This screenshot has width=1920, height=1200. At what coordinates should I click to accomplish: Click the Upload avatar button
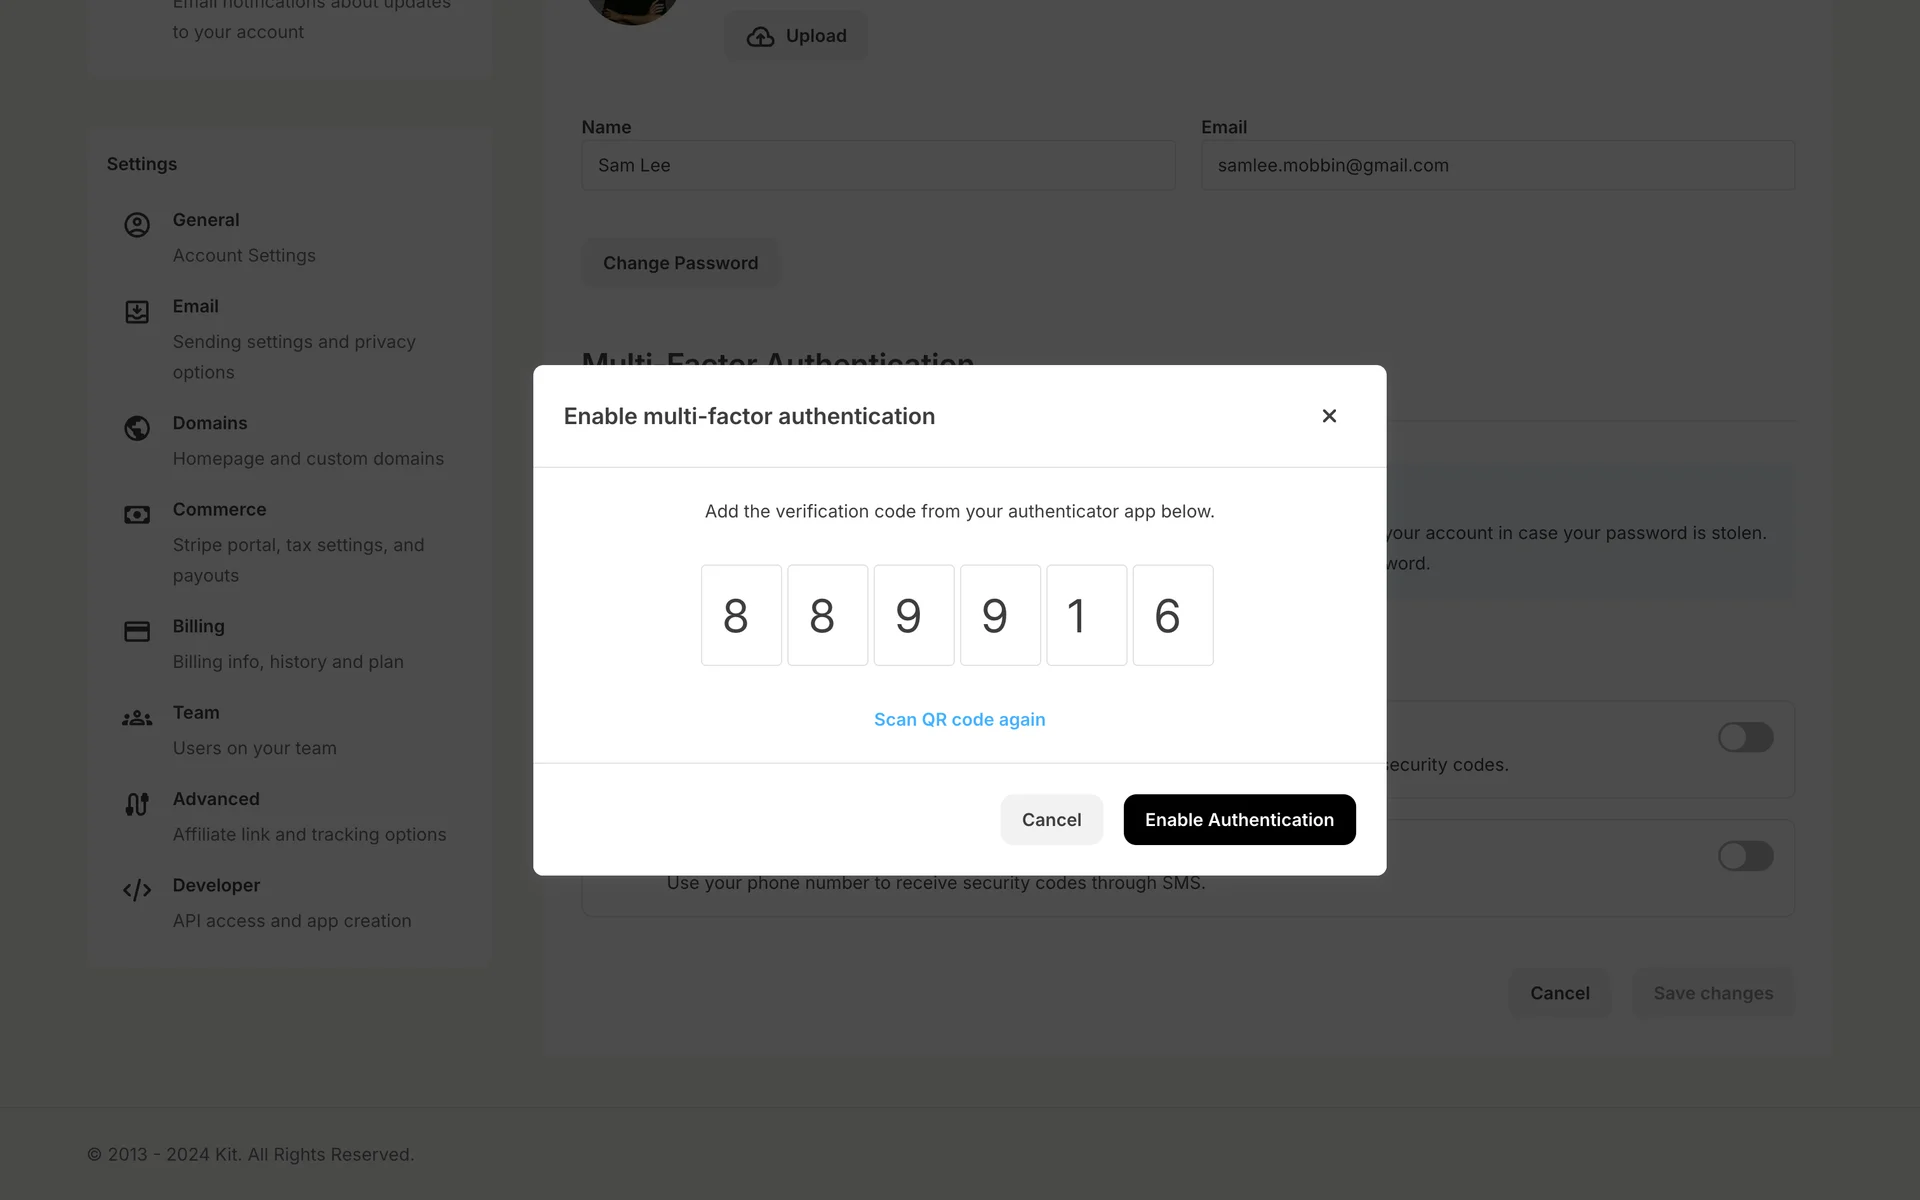click(796, 36)
